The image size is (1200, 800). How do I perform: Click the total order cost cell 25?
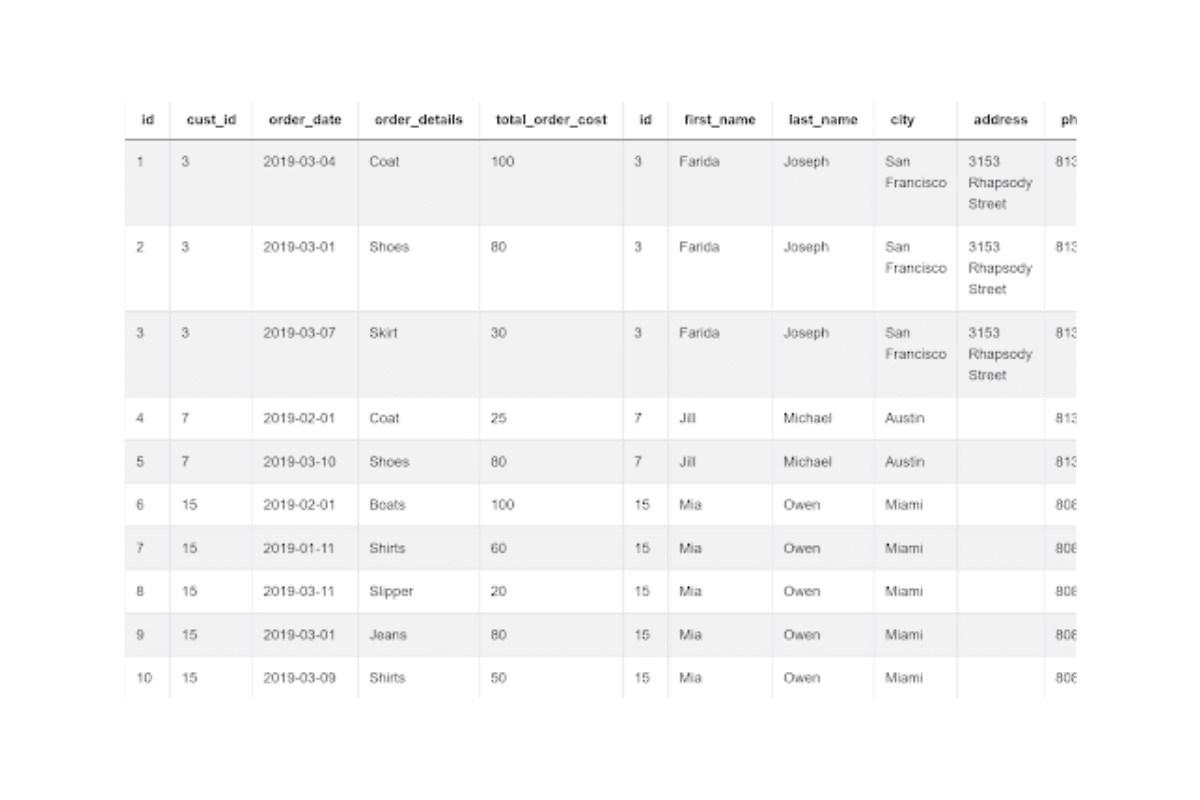pyautogui.click(x=498, y=419)
